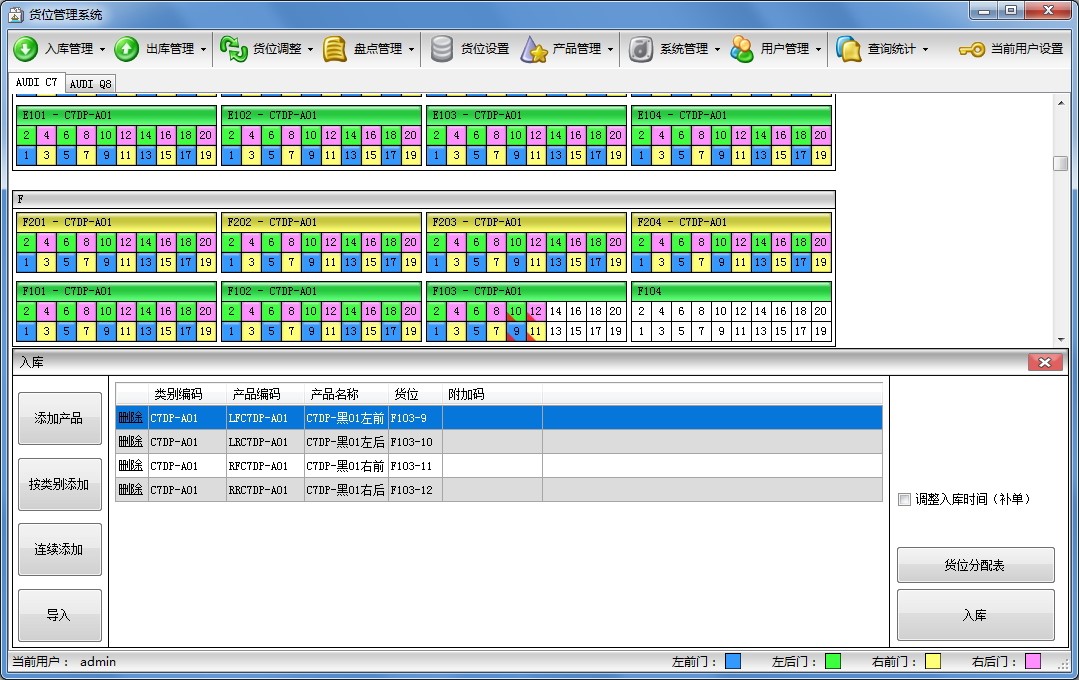
Task: Click the 货位分配表 button
Action: [975, 565]
